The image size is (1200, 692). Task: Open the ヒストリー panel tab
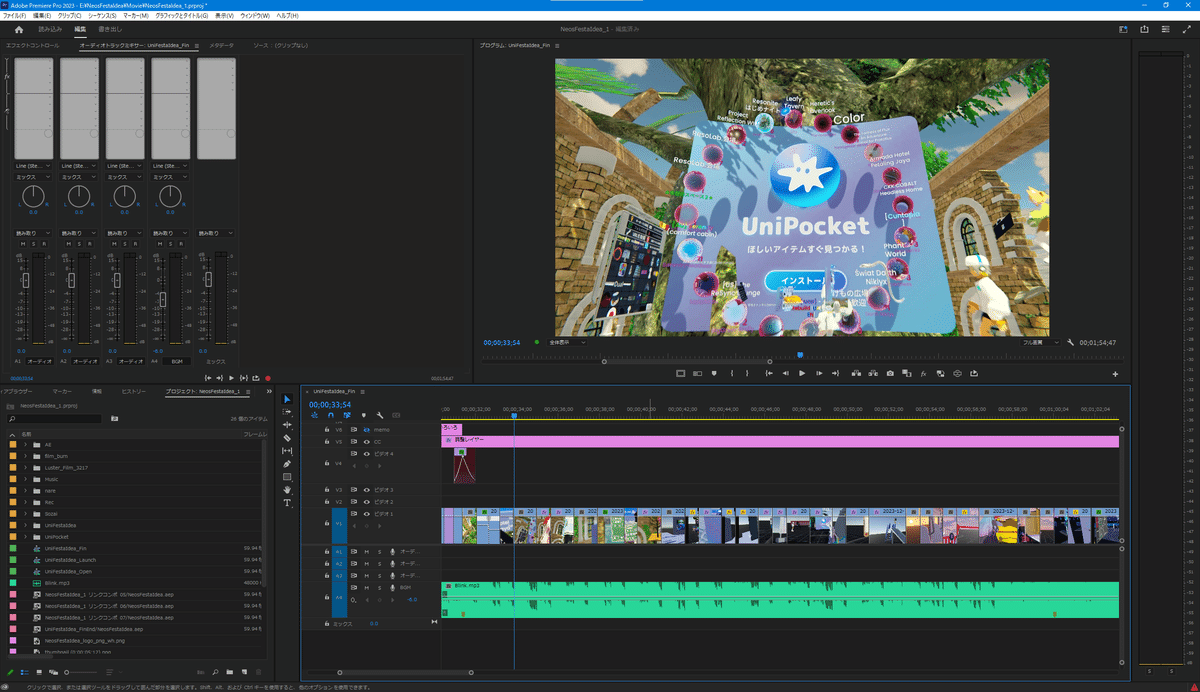point(134,391)
